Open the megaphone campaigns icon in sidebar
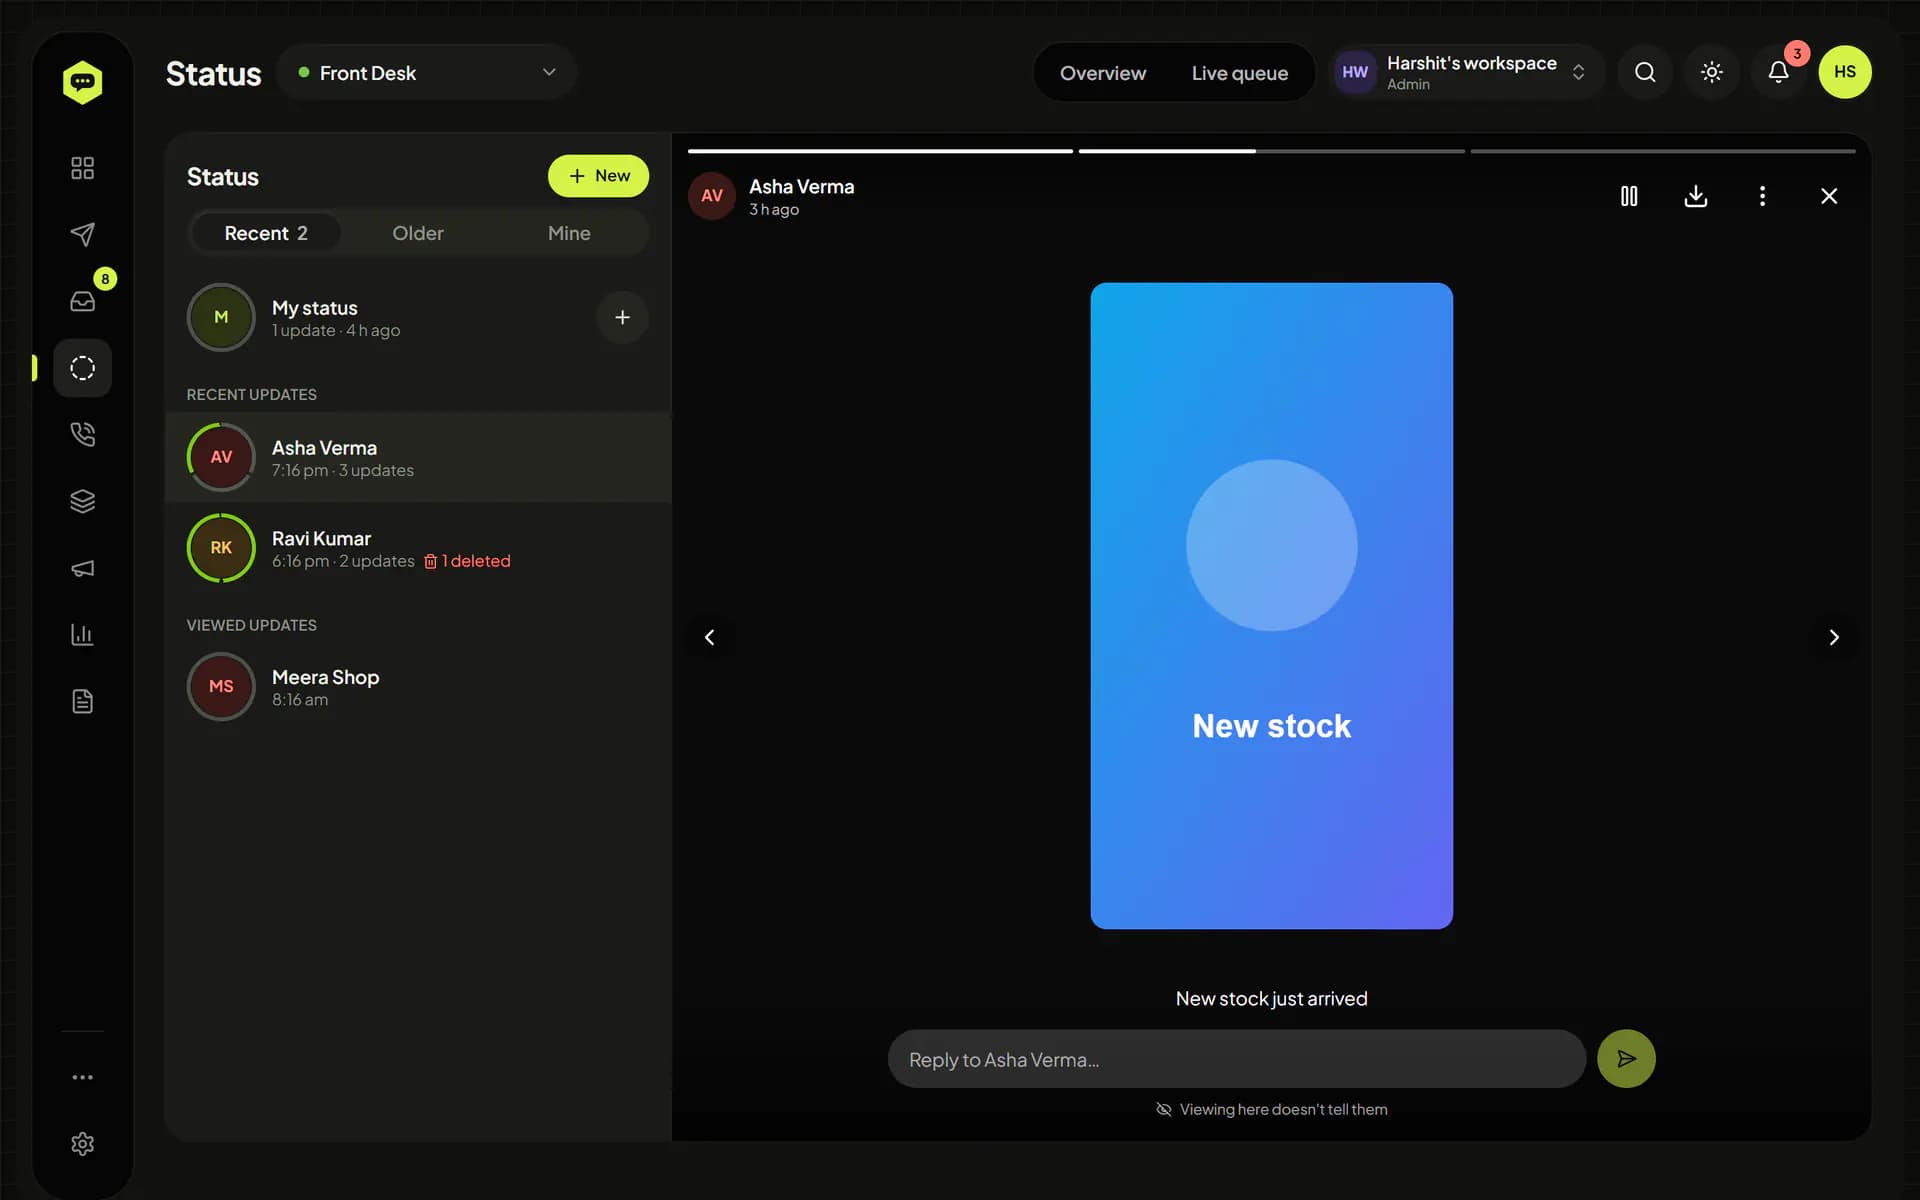 click(82, 568)
